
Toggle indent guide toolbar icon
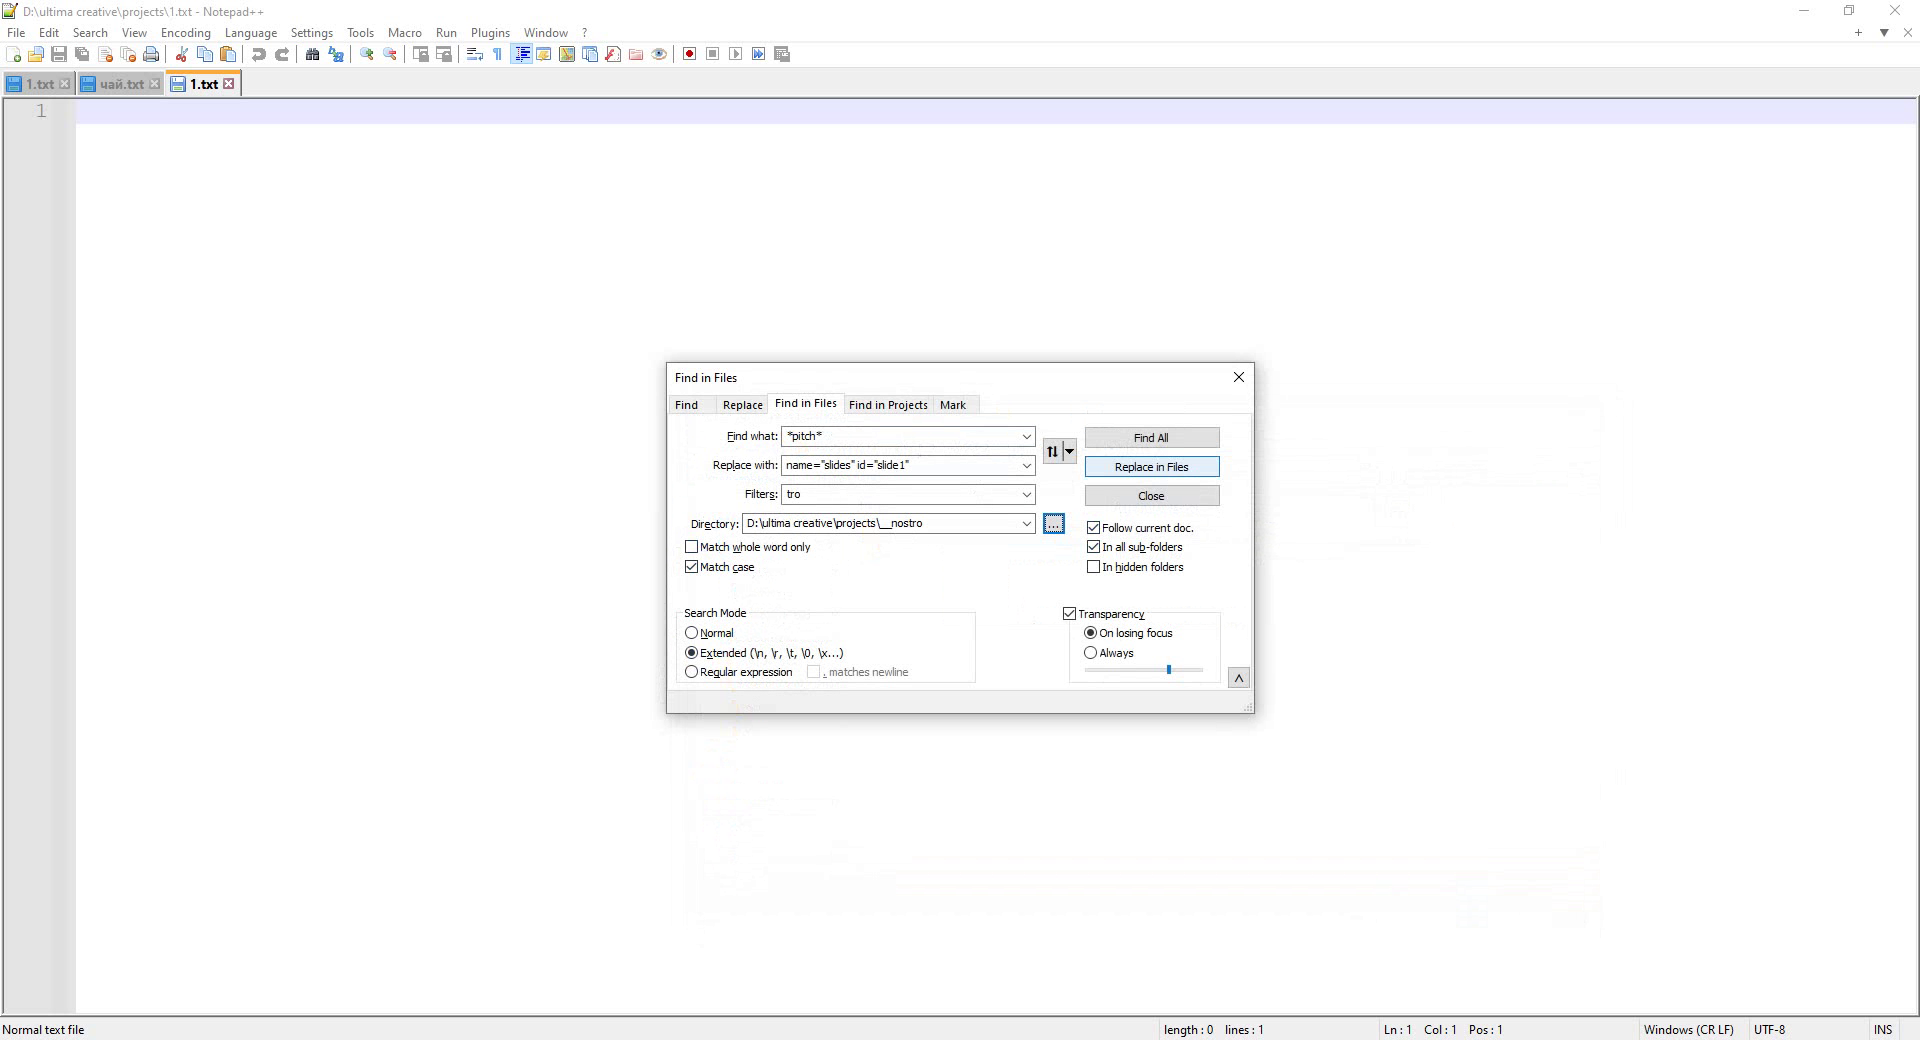pos(521,54)
